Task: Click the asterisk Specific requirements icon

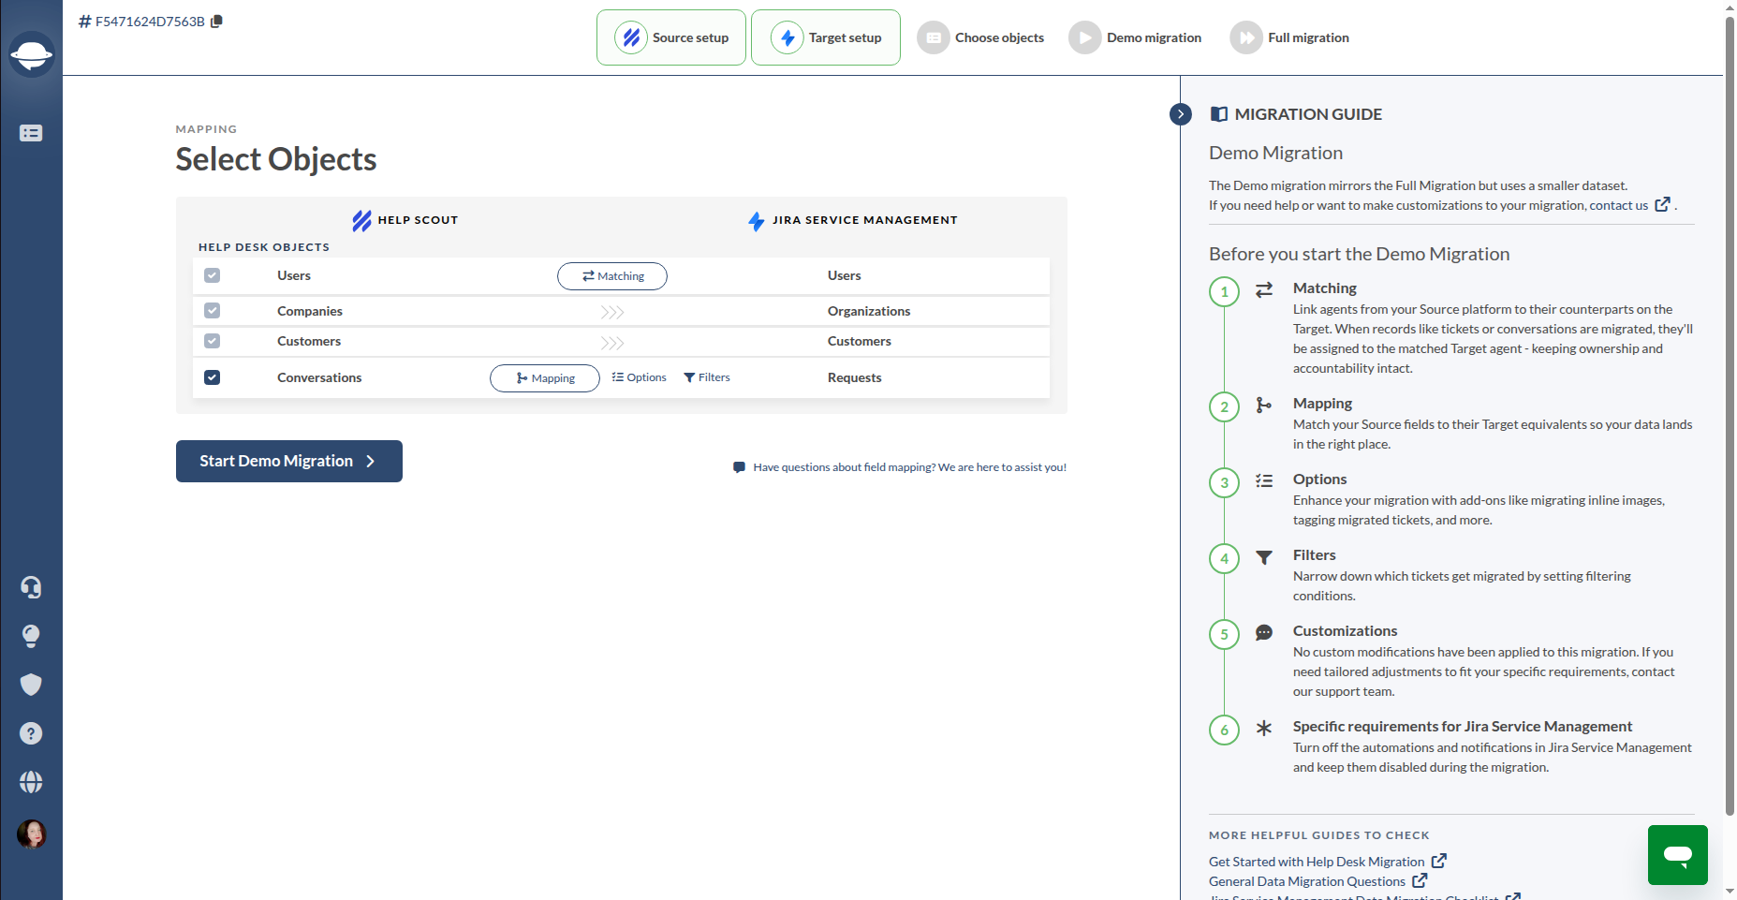Action: (1264, 728)
